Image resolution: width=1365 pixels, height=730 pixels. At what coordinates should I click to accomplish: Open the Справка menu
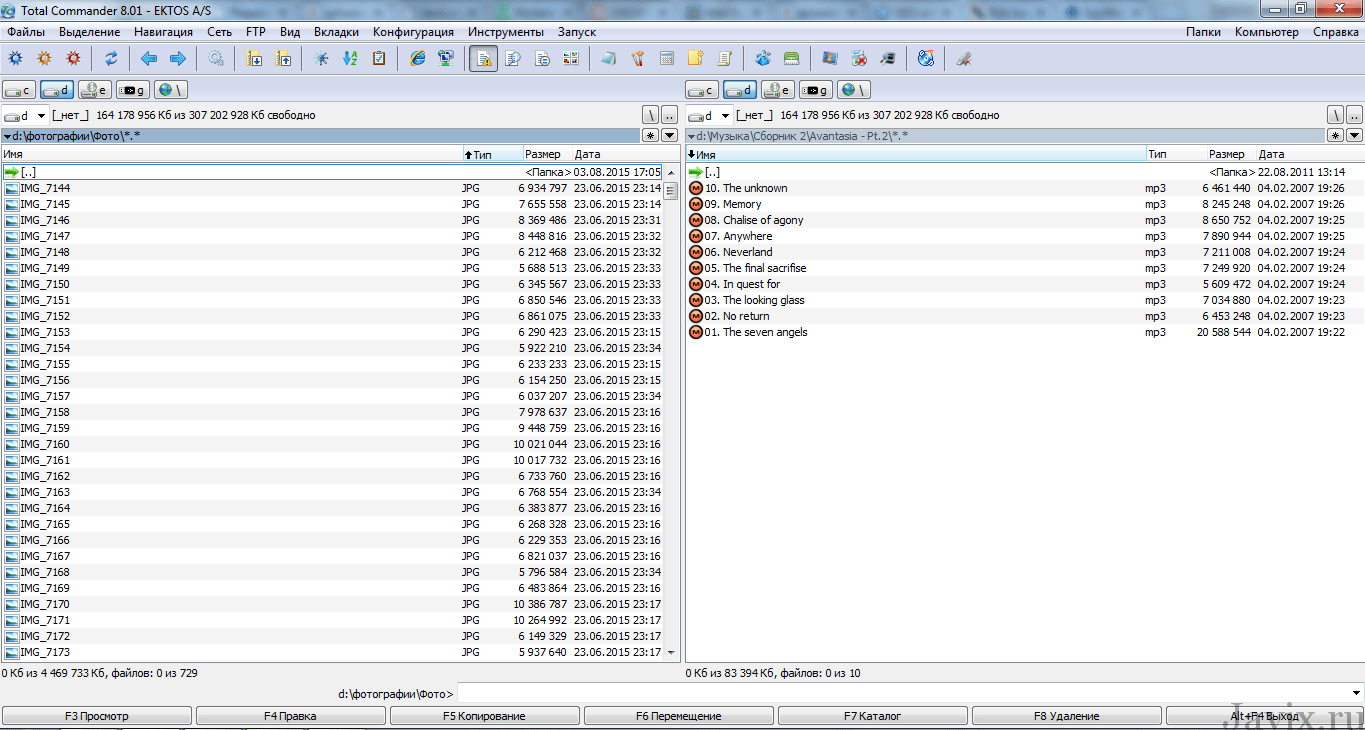point(1336,32)
